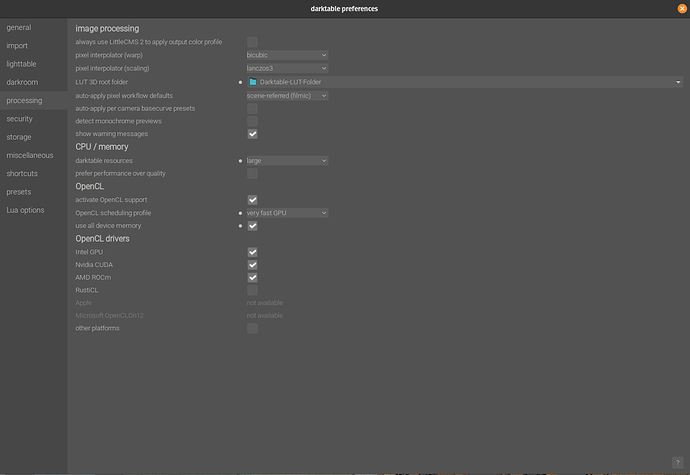The image size is (690, 475).
Task: Enable always use LittleCMS 2 checkbox
Action: (x=252, y=42)
